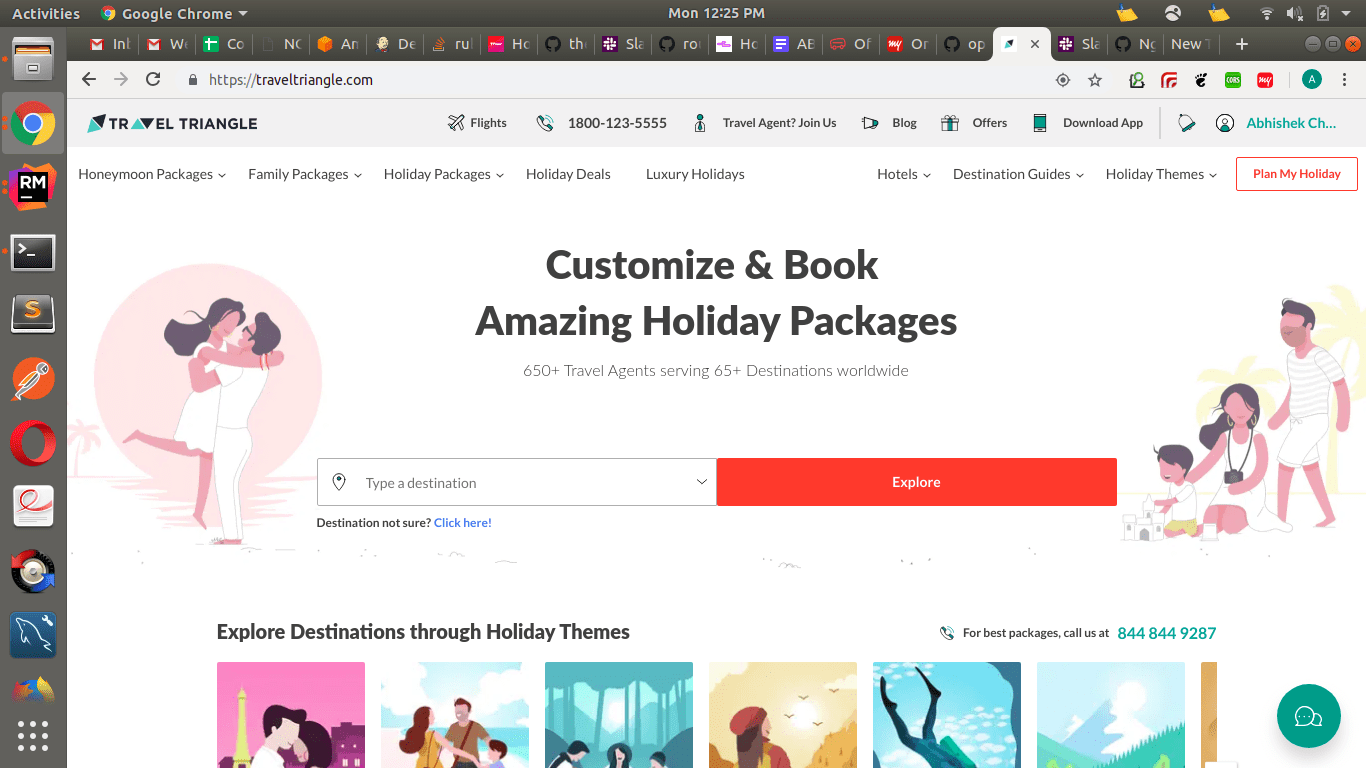Click the user profile avatar icon
Viewport: 1366px width, 768px height.
click(x=1225, y=123)
